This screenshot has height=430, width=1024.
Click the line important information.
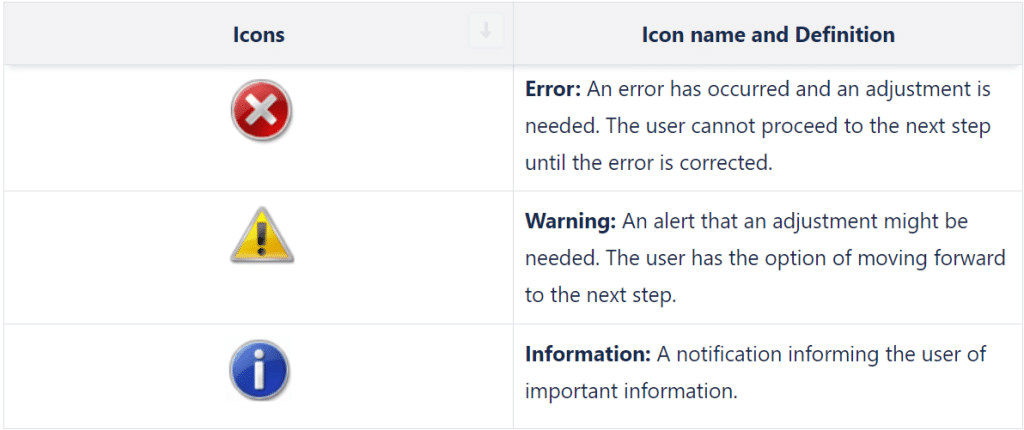pos(631,391)
